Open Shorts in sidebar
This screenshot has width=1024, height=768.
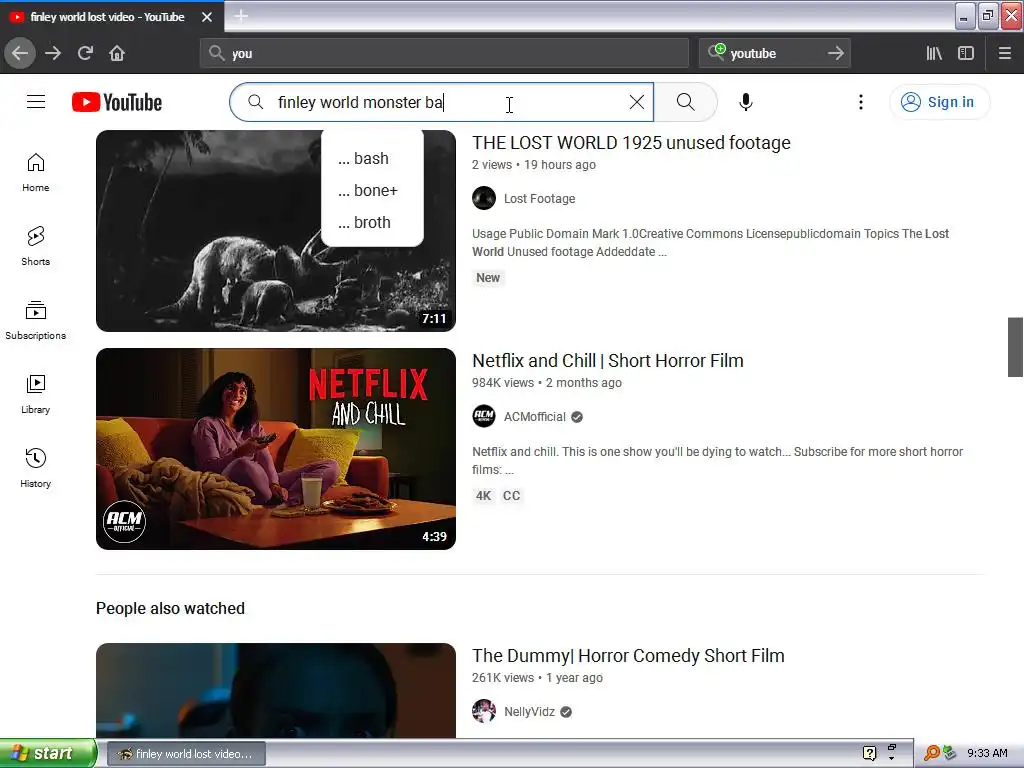[x=35, y=246]
